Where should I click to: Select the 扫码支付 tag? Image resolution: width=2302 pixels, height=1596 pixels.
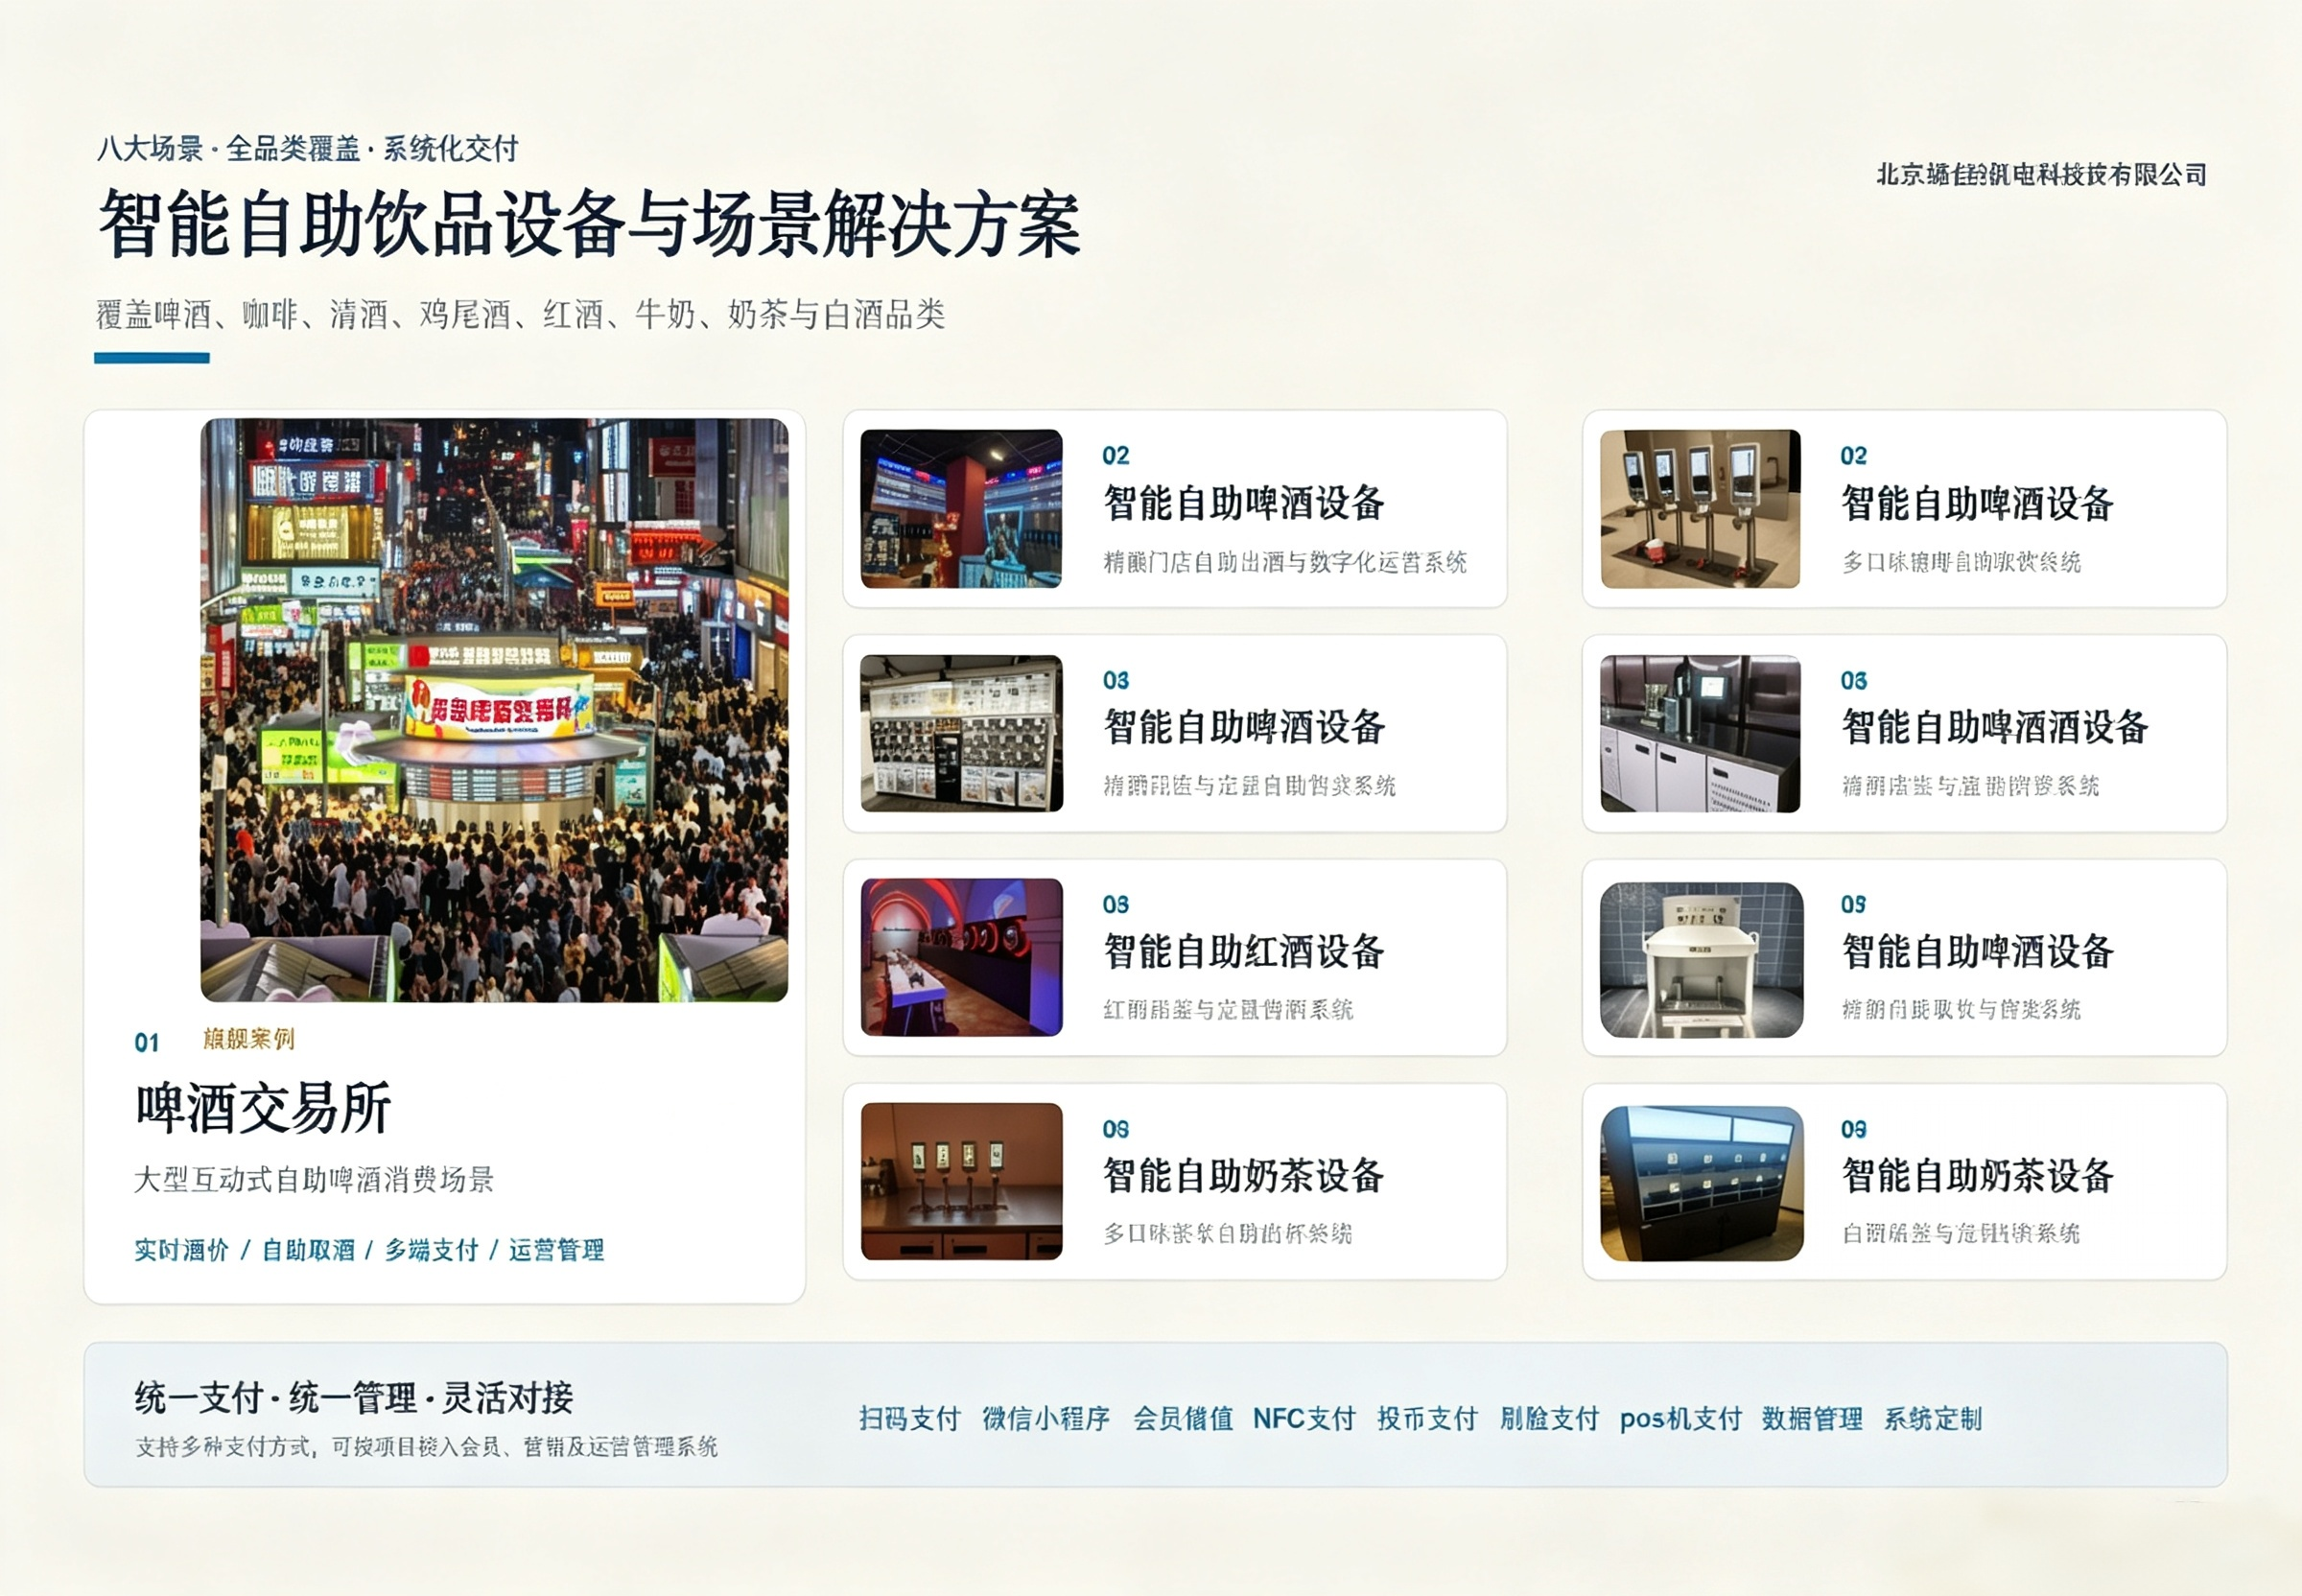coord(909,1418)
